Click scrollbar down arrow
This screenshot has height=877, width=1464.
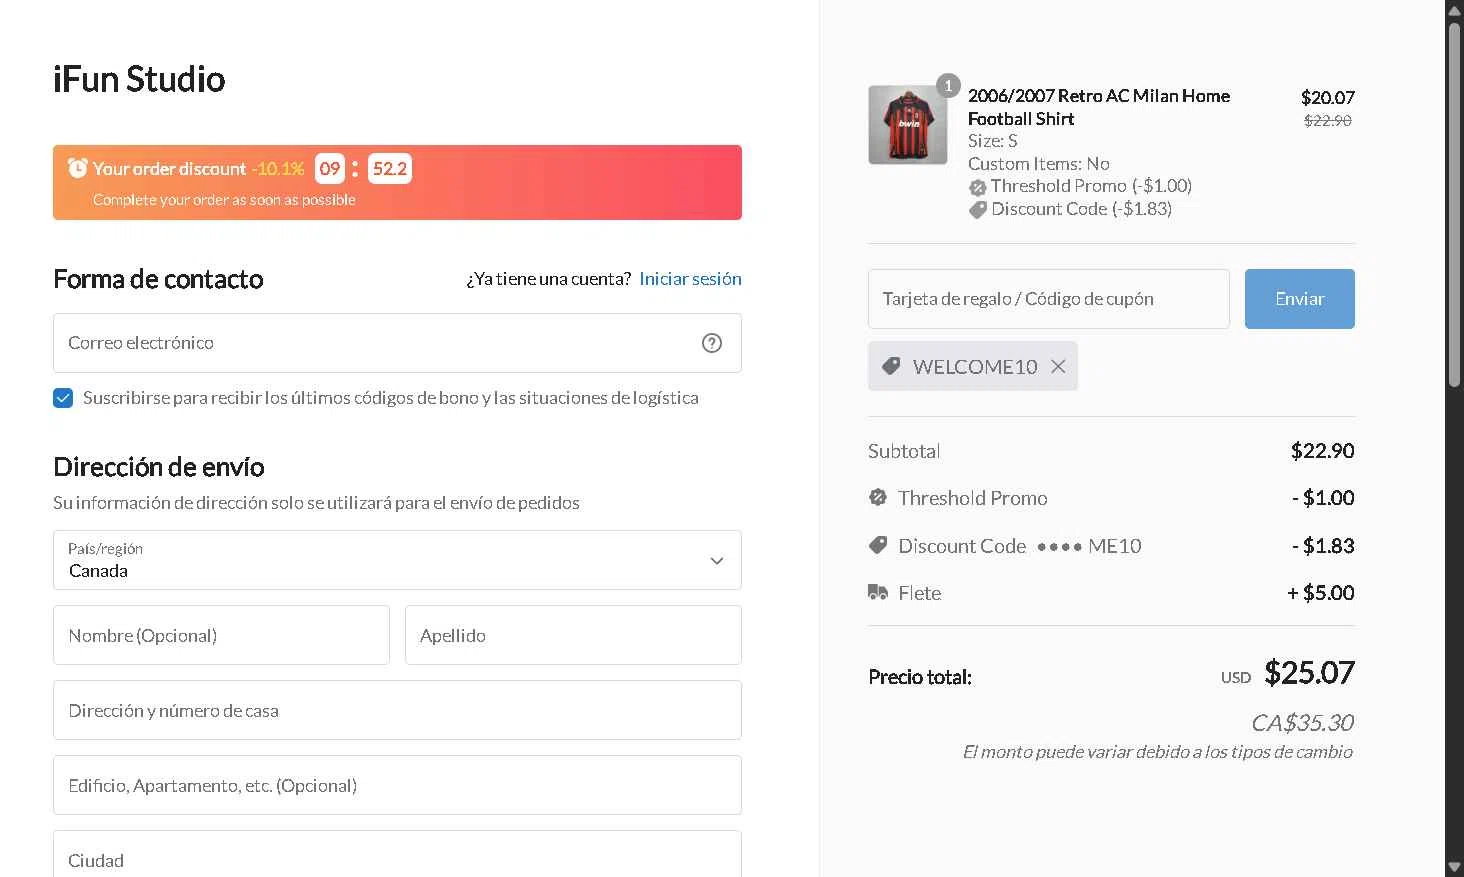(x=1455, y=867)
